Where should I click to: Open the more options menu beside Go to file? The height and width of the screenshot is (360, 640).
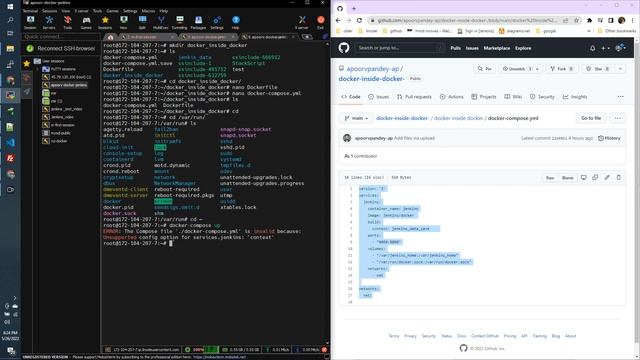pyautogui.click(x=618, y=118)
